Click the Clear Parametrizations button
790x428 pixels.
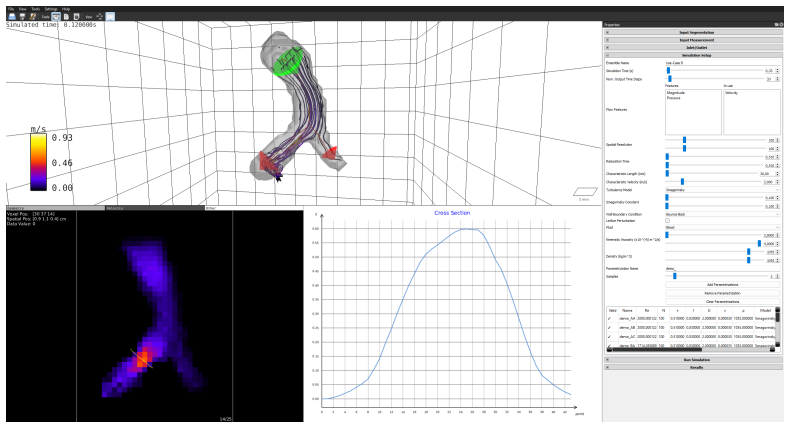click(x=722, y=301)
